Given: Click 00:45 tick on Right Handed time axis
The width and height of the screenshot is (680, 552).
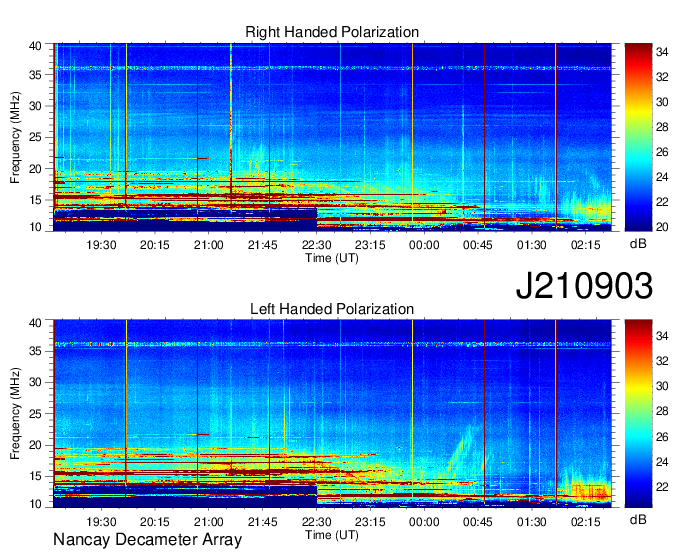Looking at the screenshot, I should point(478,245).
